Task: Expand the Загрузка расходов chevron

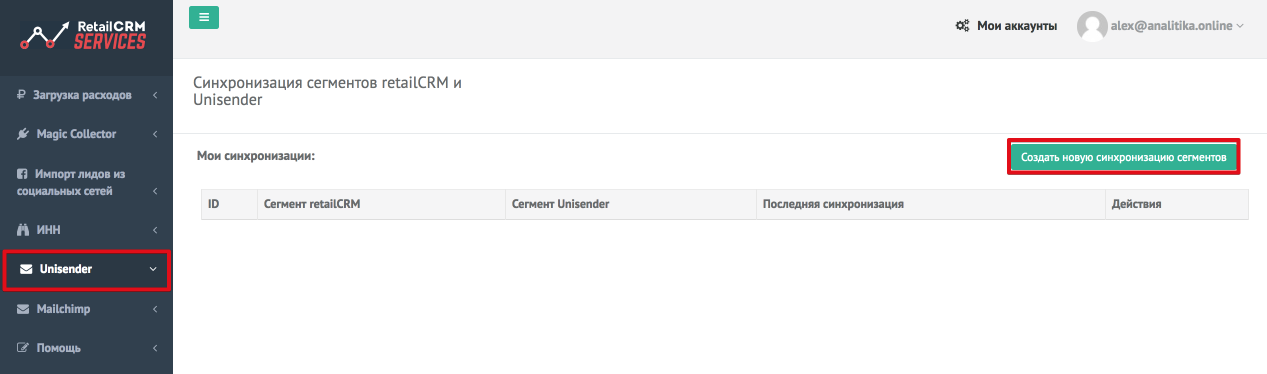Action: [x=155, y=96]
